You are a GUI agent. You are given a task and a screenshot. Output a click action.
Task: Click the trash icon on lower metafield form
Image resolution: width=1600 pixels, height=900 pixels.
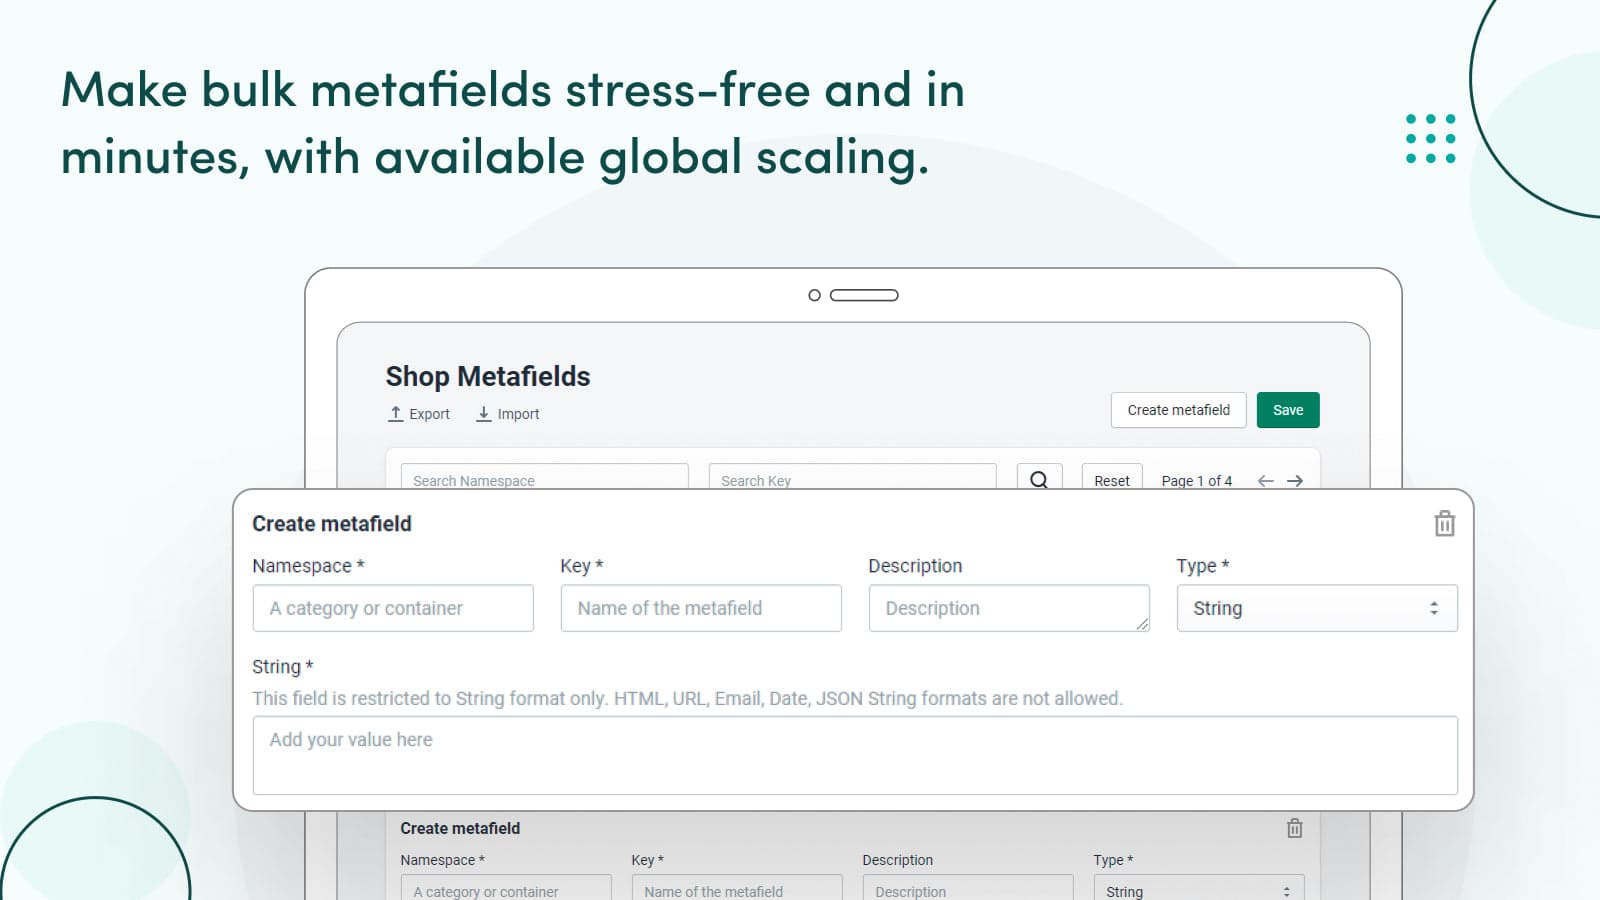(1294, 828)
